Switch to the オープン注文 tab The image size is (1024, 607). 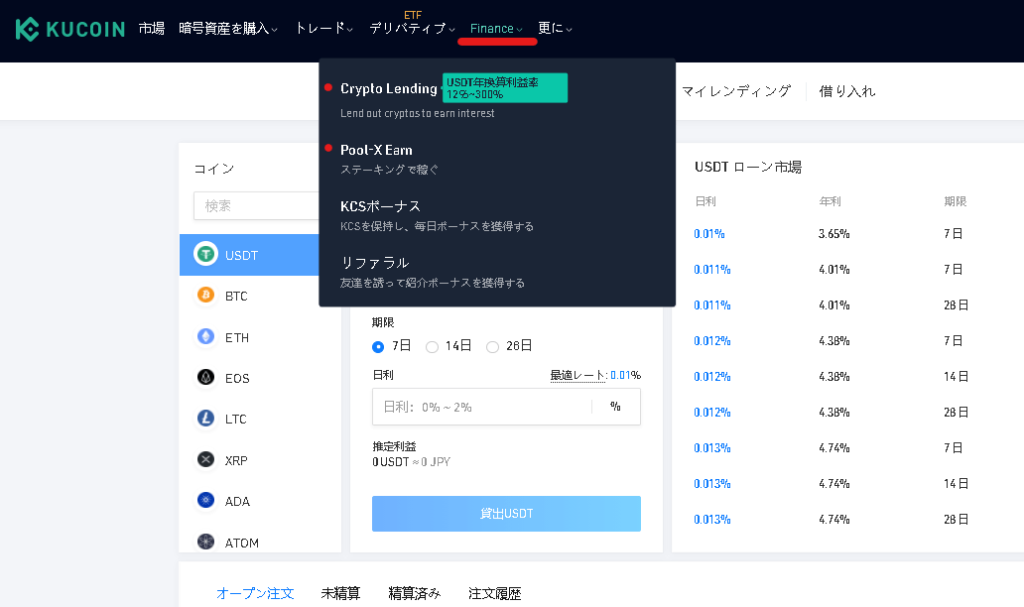pyautogui.click(x=255, y=593)
